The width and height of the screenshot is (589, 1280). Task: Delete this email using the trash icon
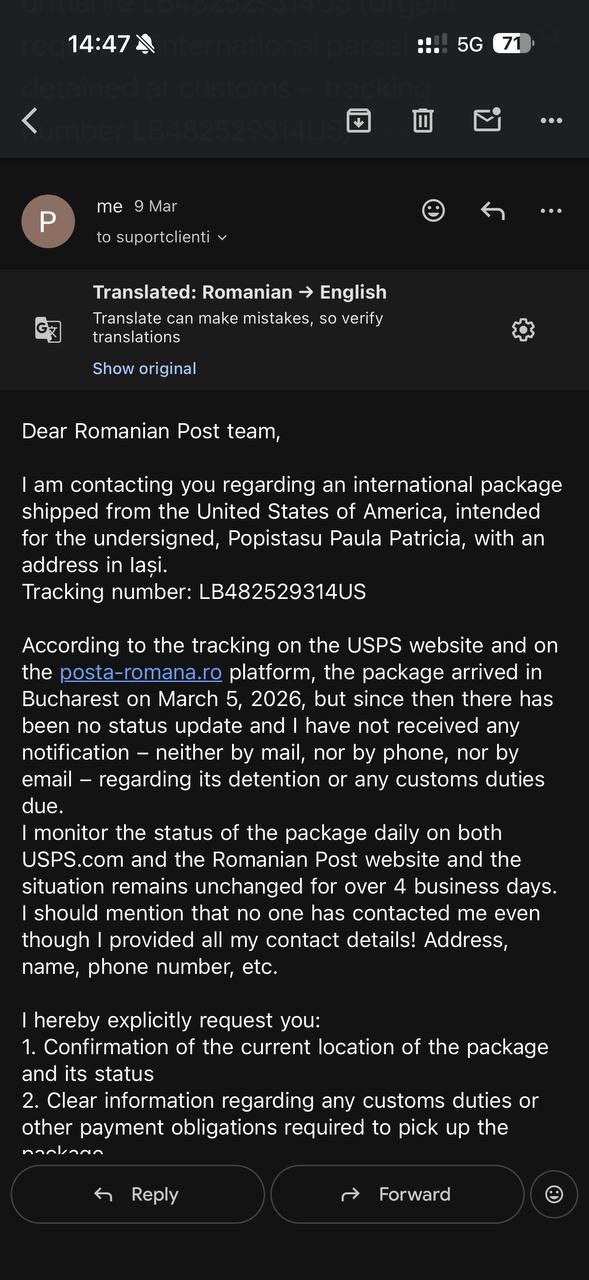tap(422, 119)
